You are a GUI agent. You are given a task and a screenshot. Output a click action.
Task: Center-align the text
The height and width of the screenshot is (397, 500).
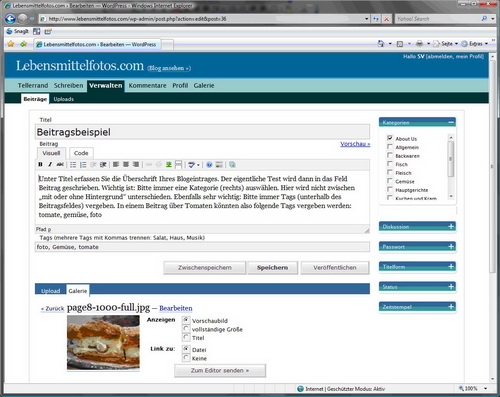click(126, 164)
